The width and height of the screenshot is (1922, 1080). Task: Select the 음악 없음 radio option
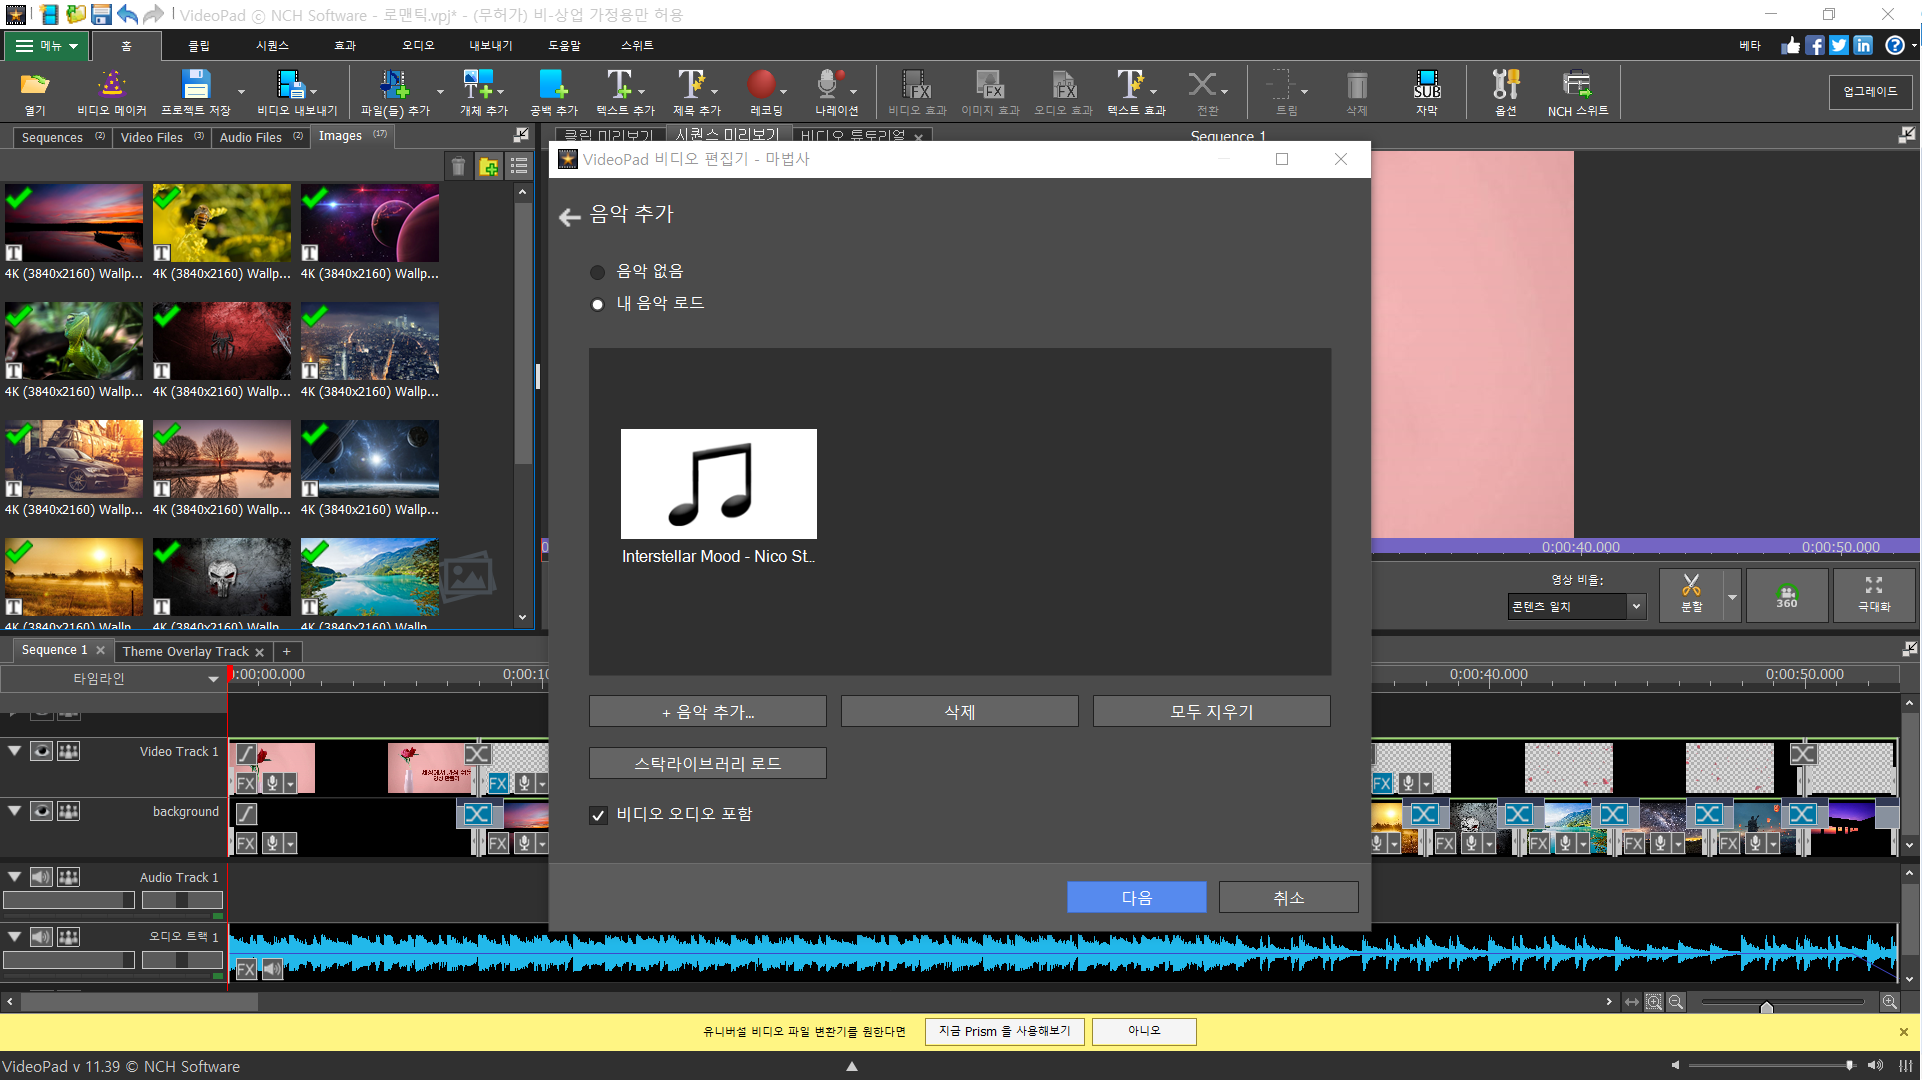(x=598, y=272)
